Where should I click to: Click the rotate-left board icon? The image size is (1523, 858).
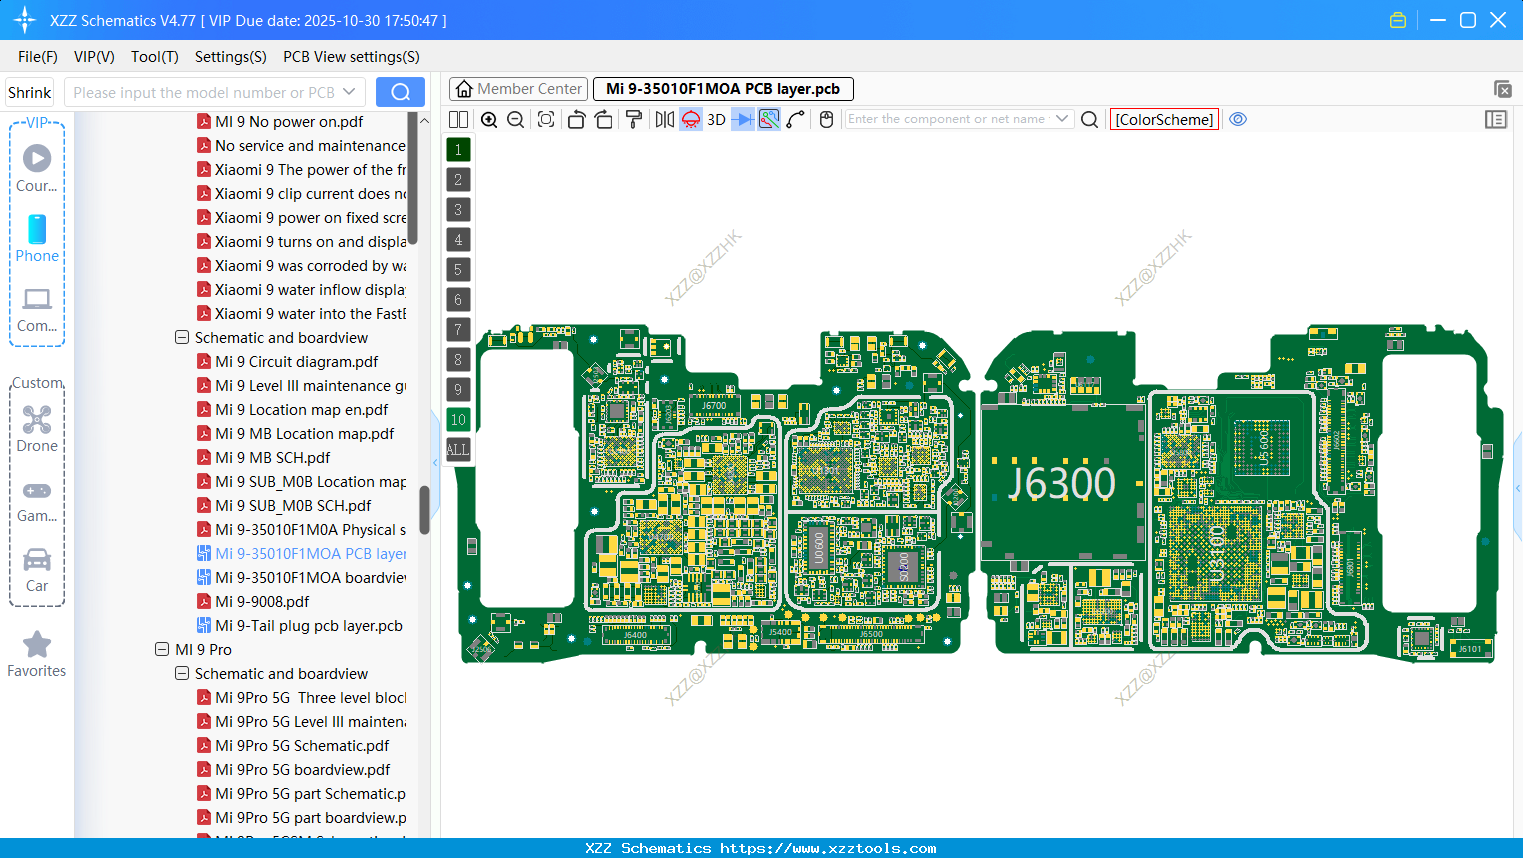tap(576, 119)
